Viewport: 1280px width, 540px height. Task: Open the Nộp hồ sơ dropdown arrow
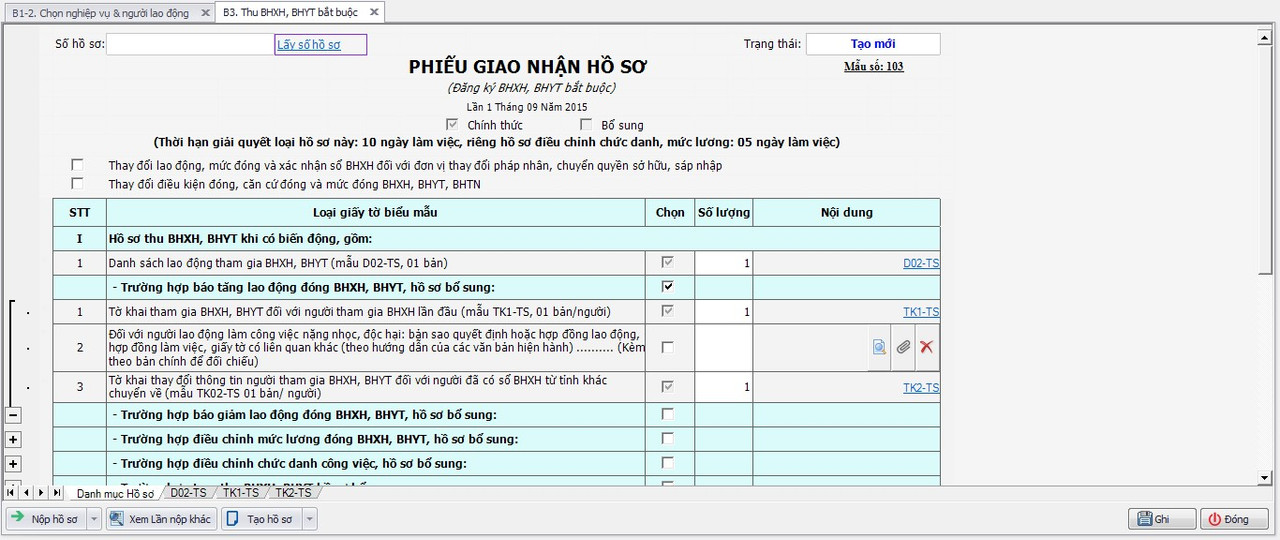94,519
